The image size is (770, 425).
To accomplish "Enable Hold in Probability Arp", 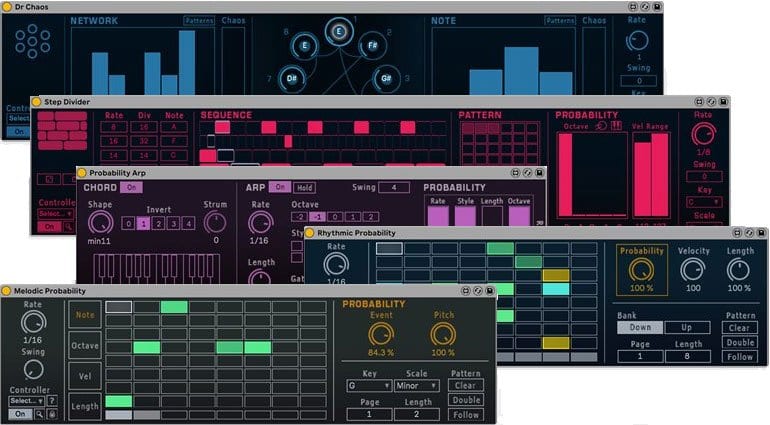I will [304, 188].
